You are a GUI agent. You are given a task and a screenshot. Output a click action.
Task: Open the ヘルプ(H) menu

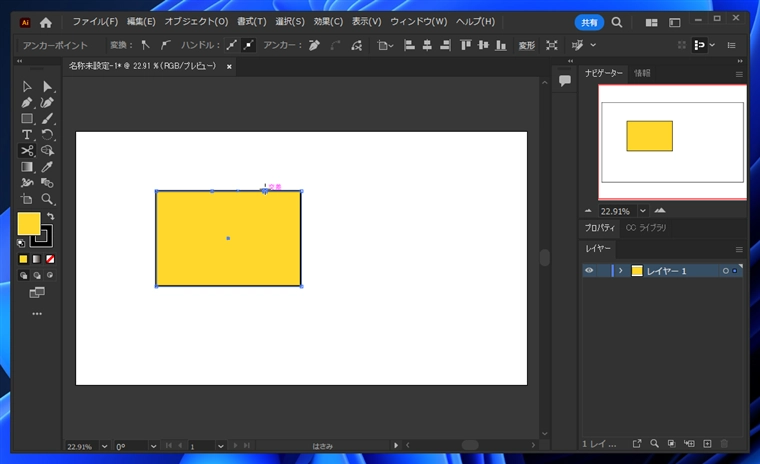click(475, 22)
